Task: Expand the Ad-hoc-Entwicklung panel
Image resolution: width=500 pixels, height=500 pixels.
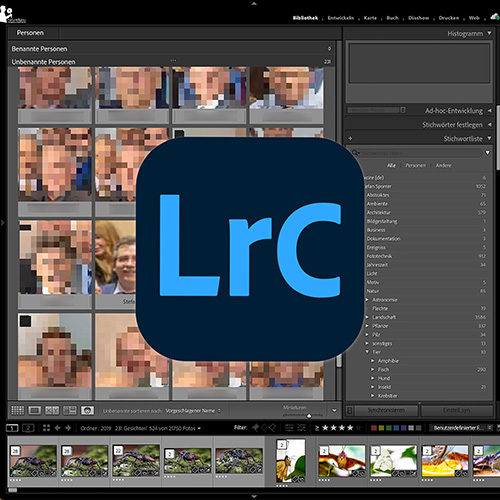Action: coord(489,110)
